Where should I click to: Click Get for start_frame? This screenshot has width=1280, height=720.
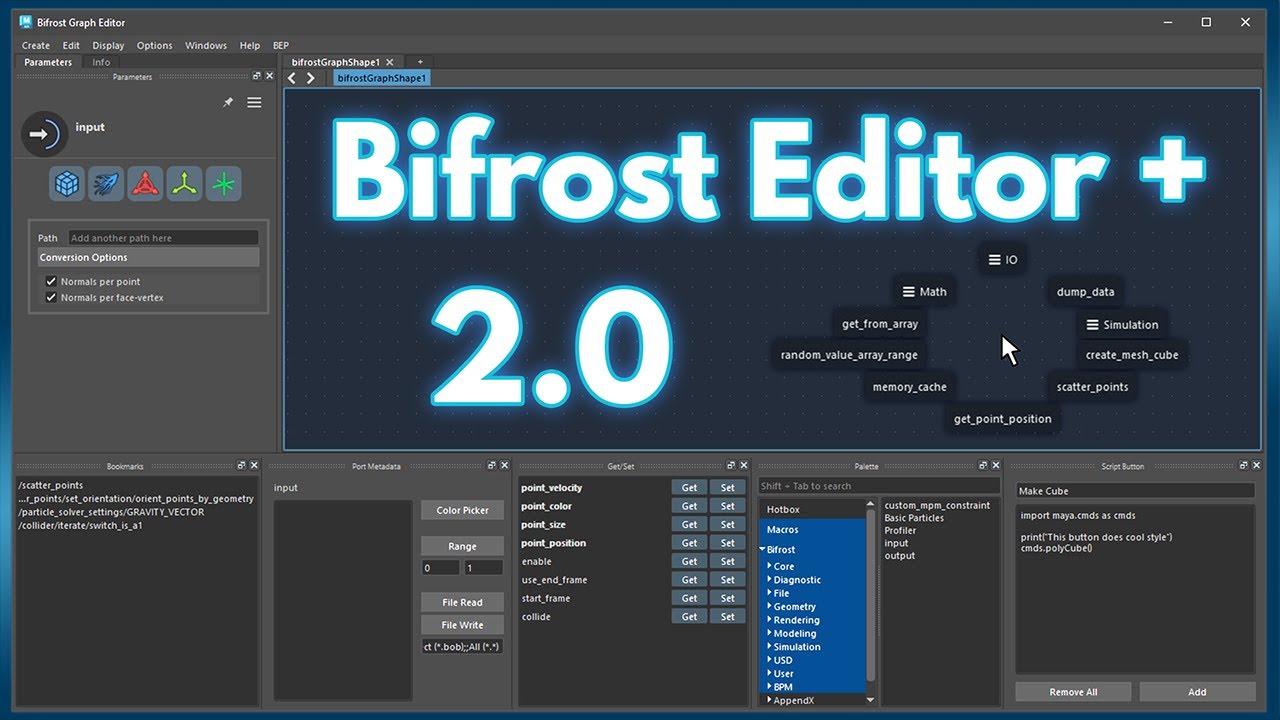point(689,598)
